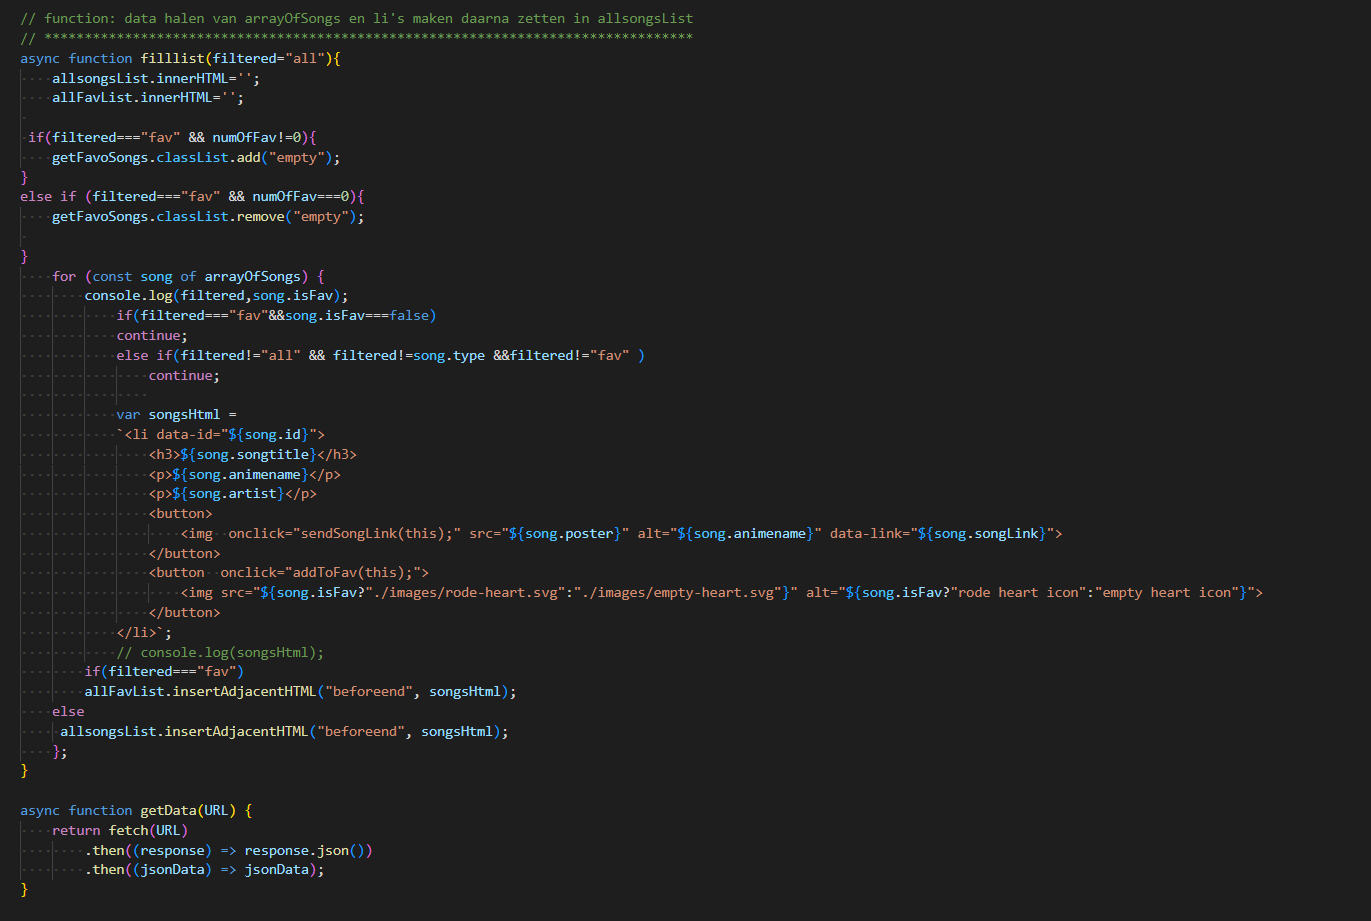The height and width of the screenshot is (921, 1371).
Task: Click song.isFav===false condition
Action: [358, 315]
